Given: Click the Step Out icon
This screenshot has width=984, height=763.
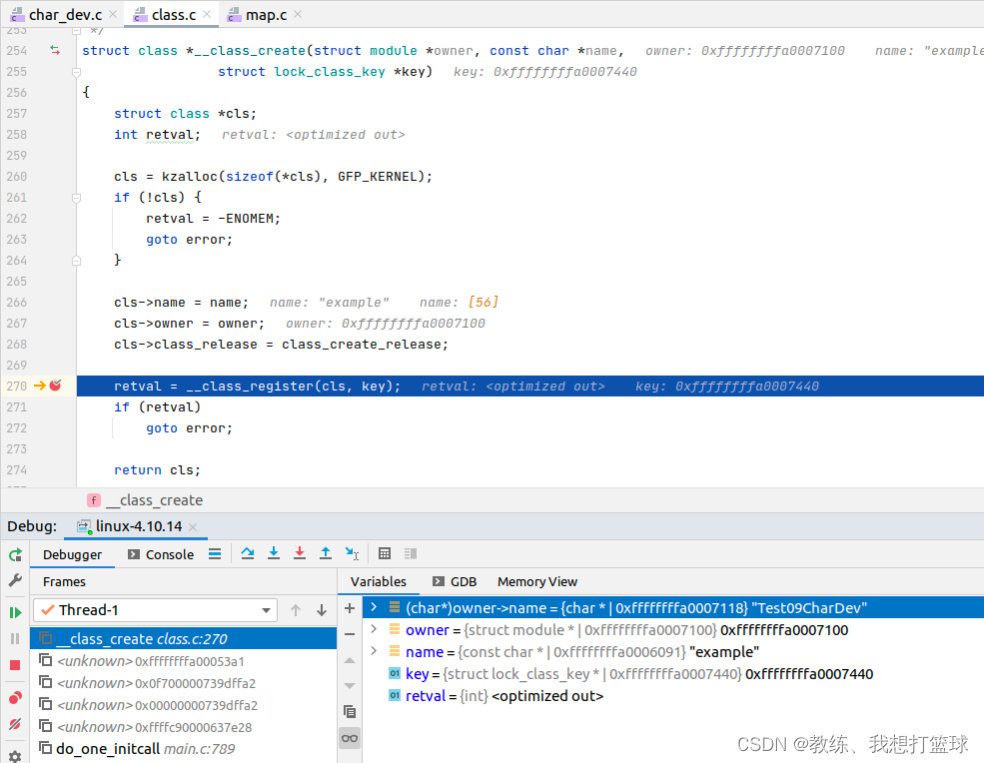Looking at the screenshot, I should click(x=325, y=553).
